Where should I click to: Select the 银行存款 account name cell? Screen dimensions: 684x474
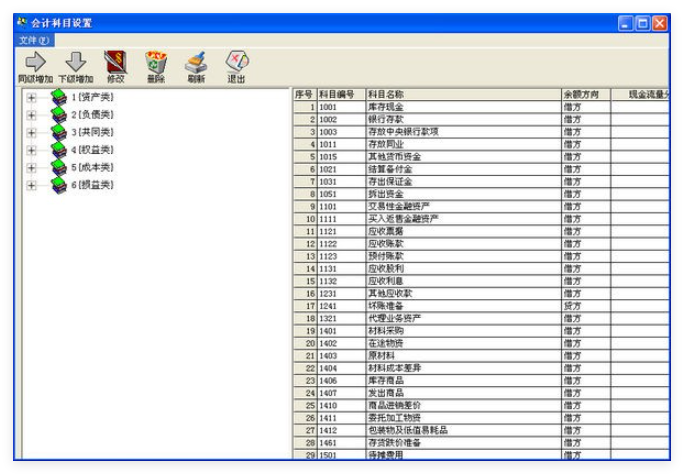pos(463,119)
